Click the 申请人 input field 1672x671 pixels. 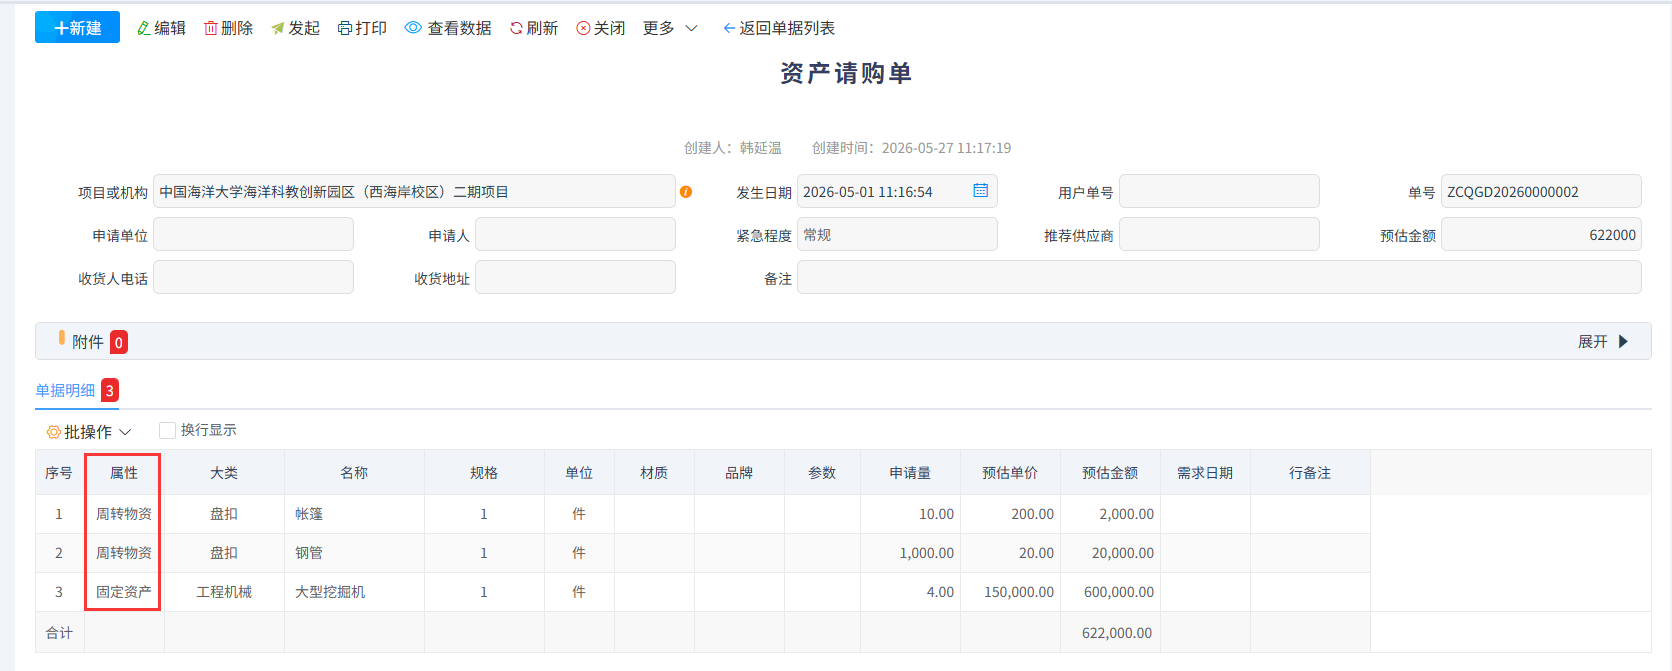[575, 234]
